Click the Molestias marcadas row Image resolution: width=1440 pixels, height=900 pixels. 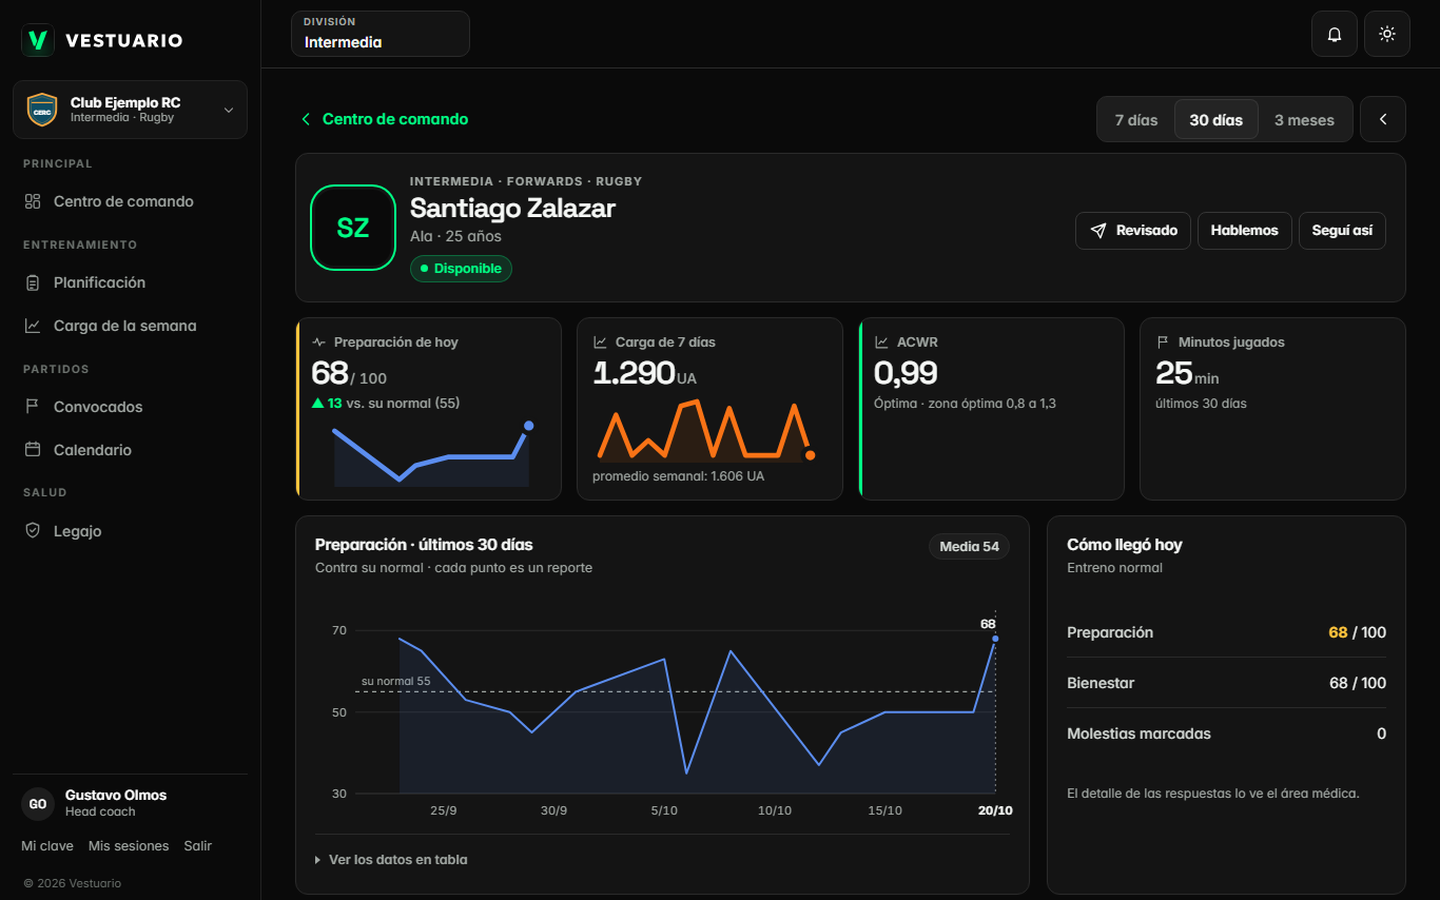point(1226,734)
